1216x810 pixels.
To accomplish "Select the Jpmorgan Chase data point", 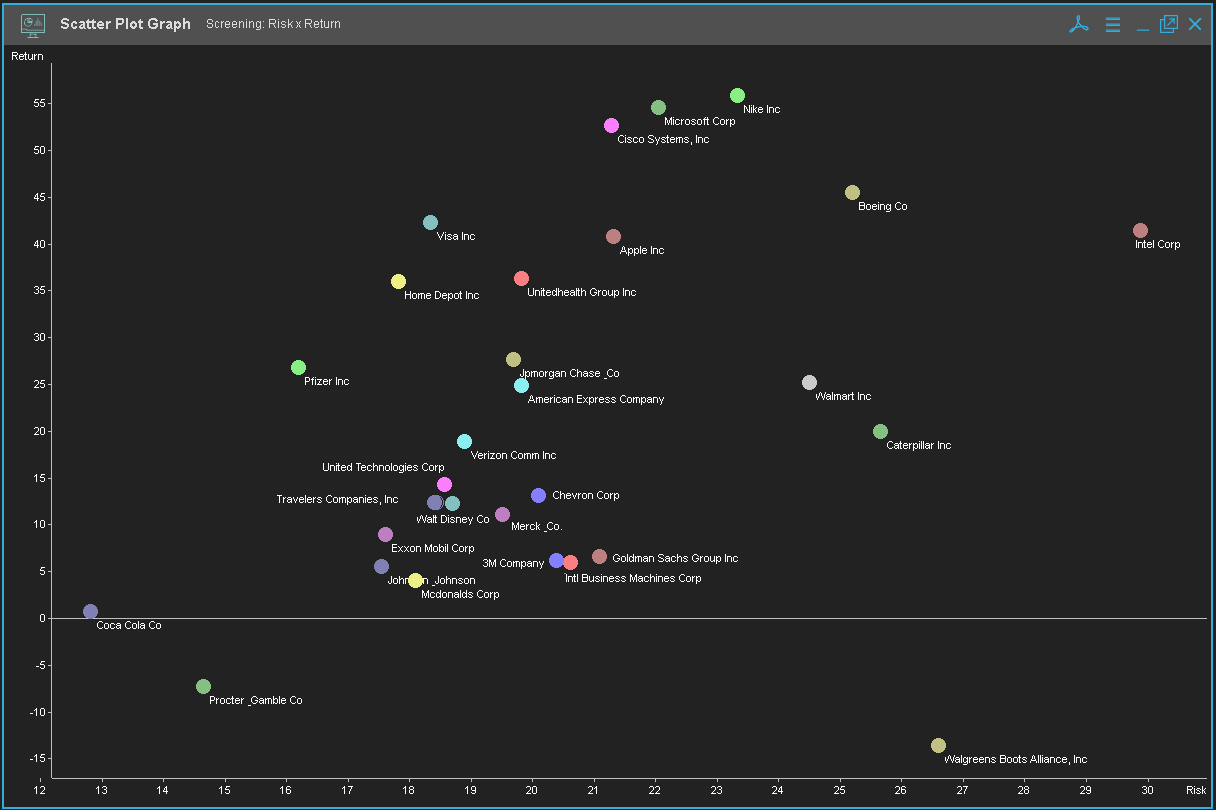I will [513, 359].
